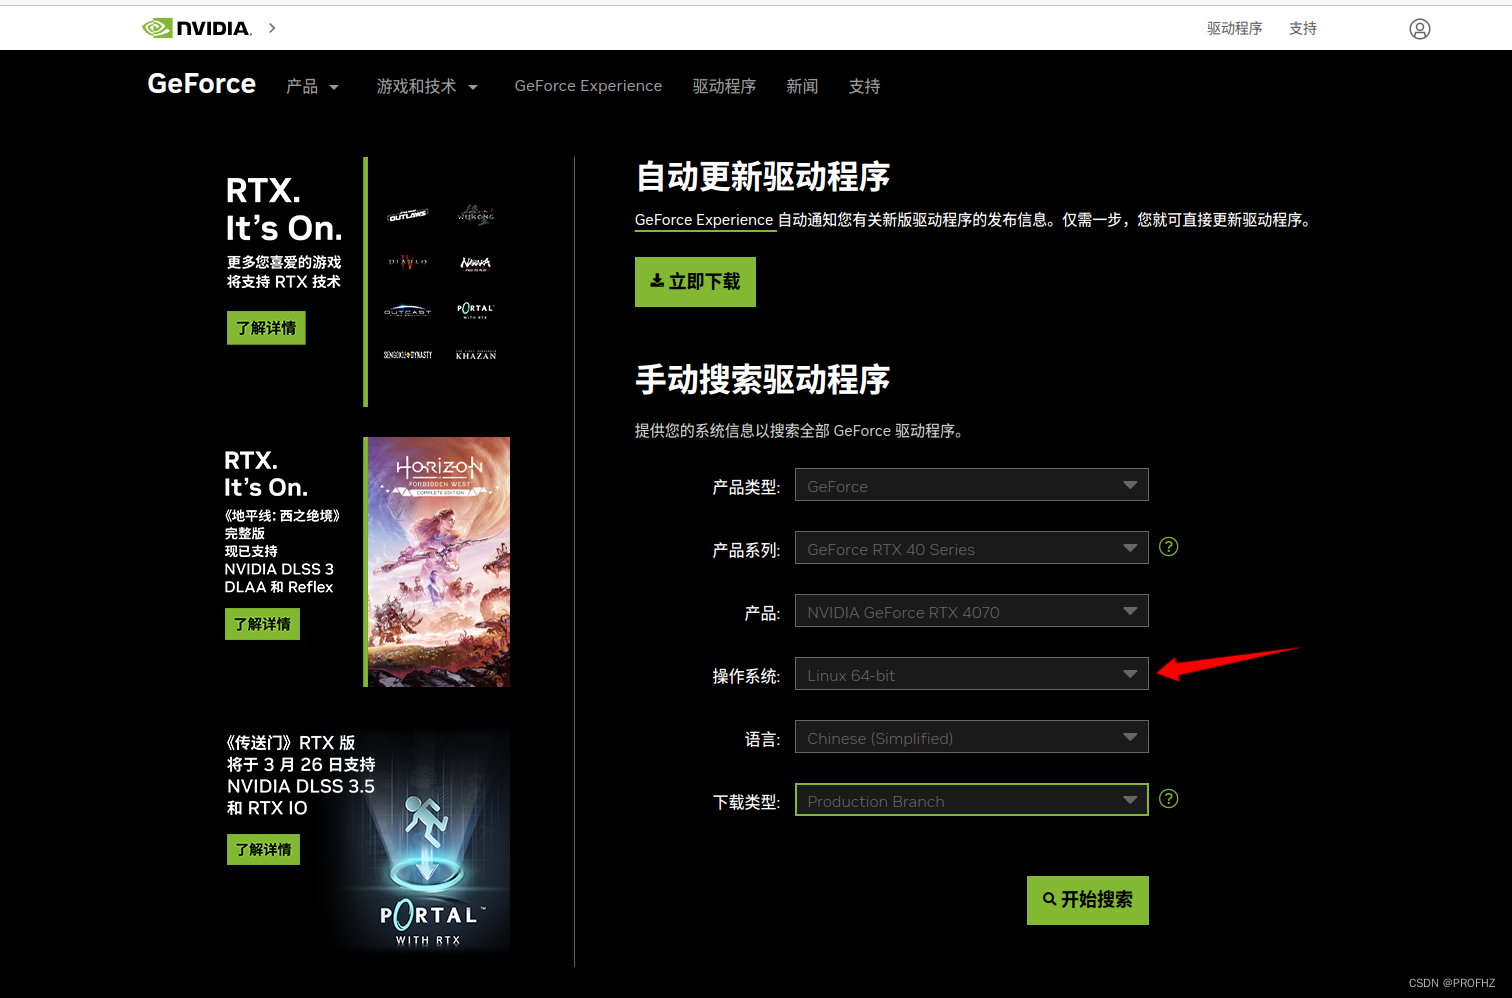Click the Portal with RTX small logo
This screenshot has width=1512, height=998.
pyautogui.click(x=476, y=310)
